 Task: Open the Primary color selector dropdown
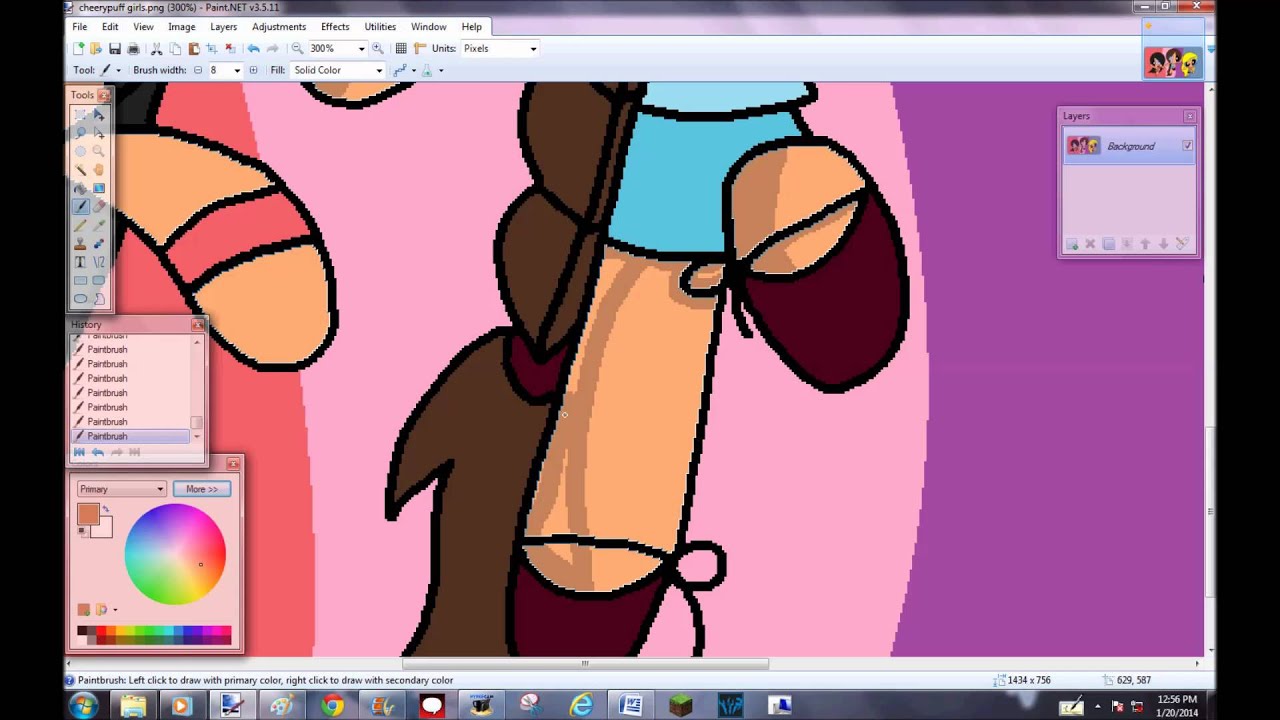[121, 489]
